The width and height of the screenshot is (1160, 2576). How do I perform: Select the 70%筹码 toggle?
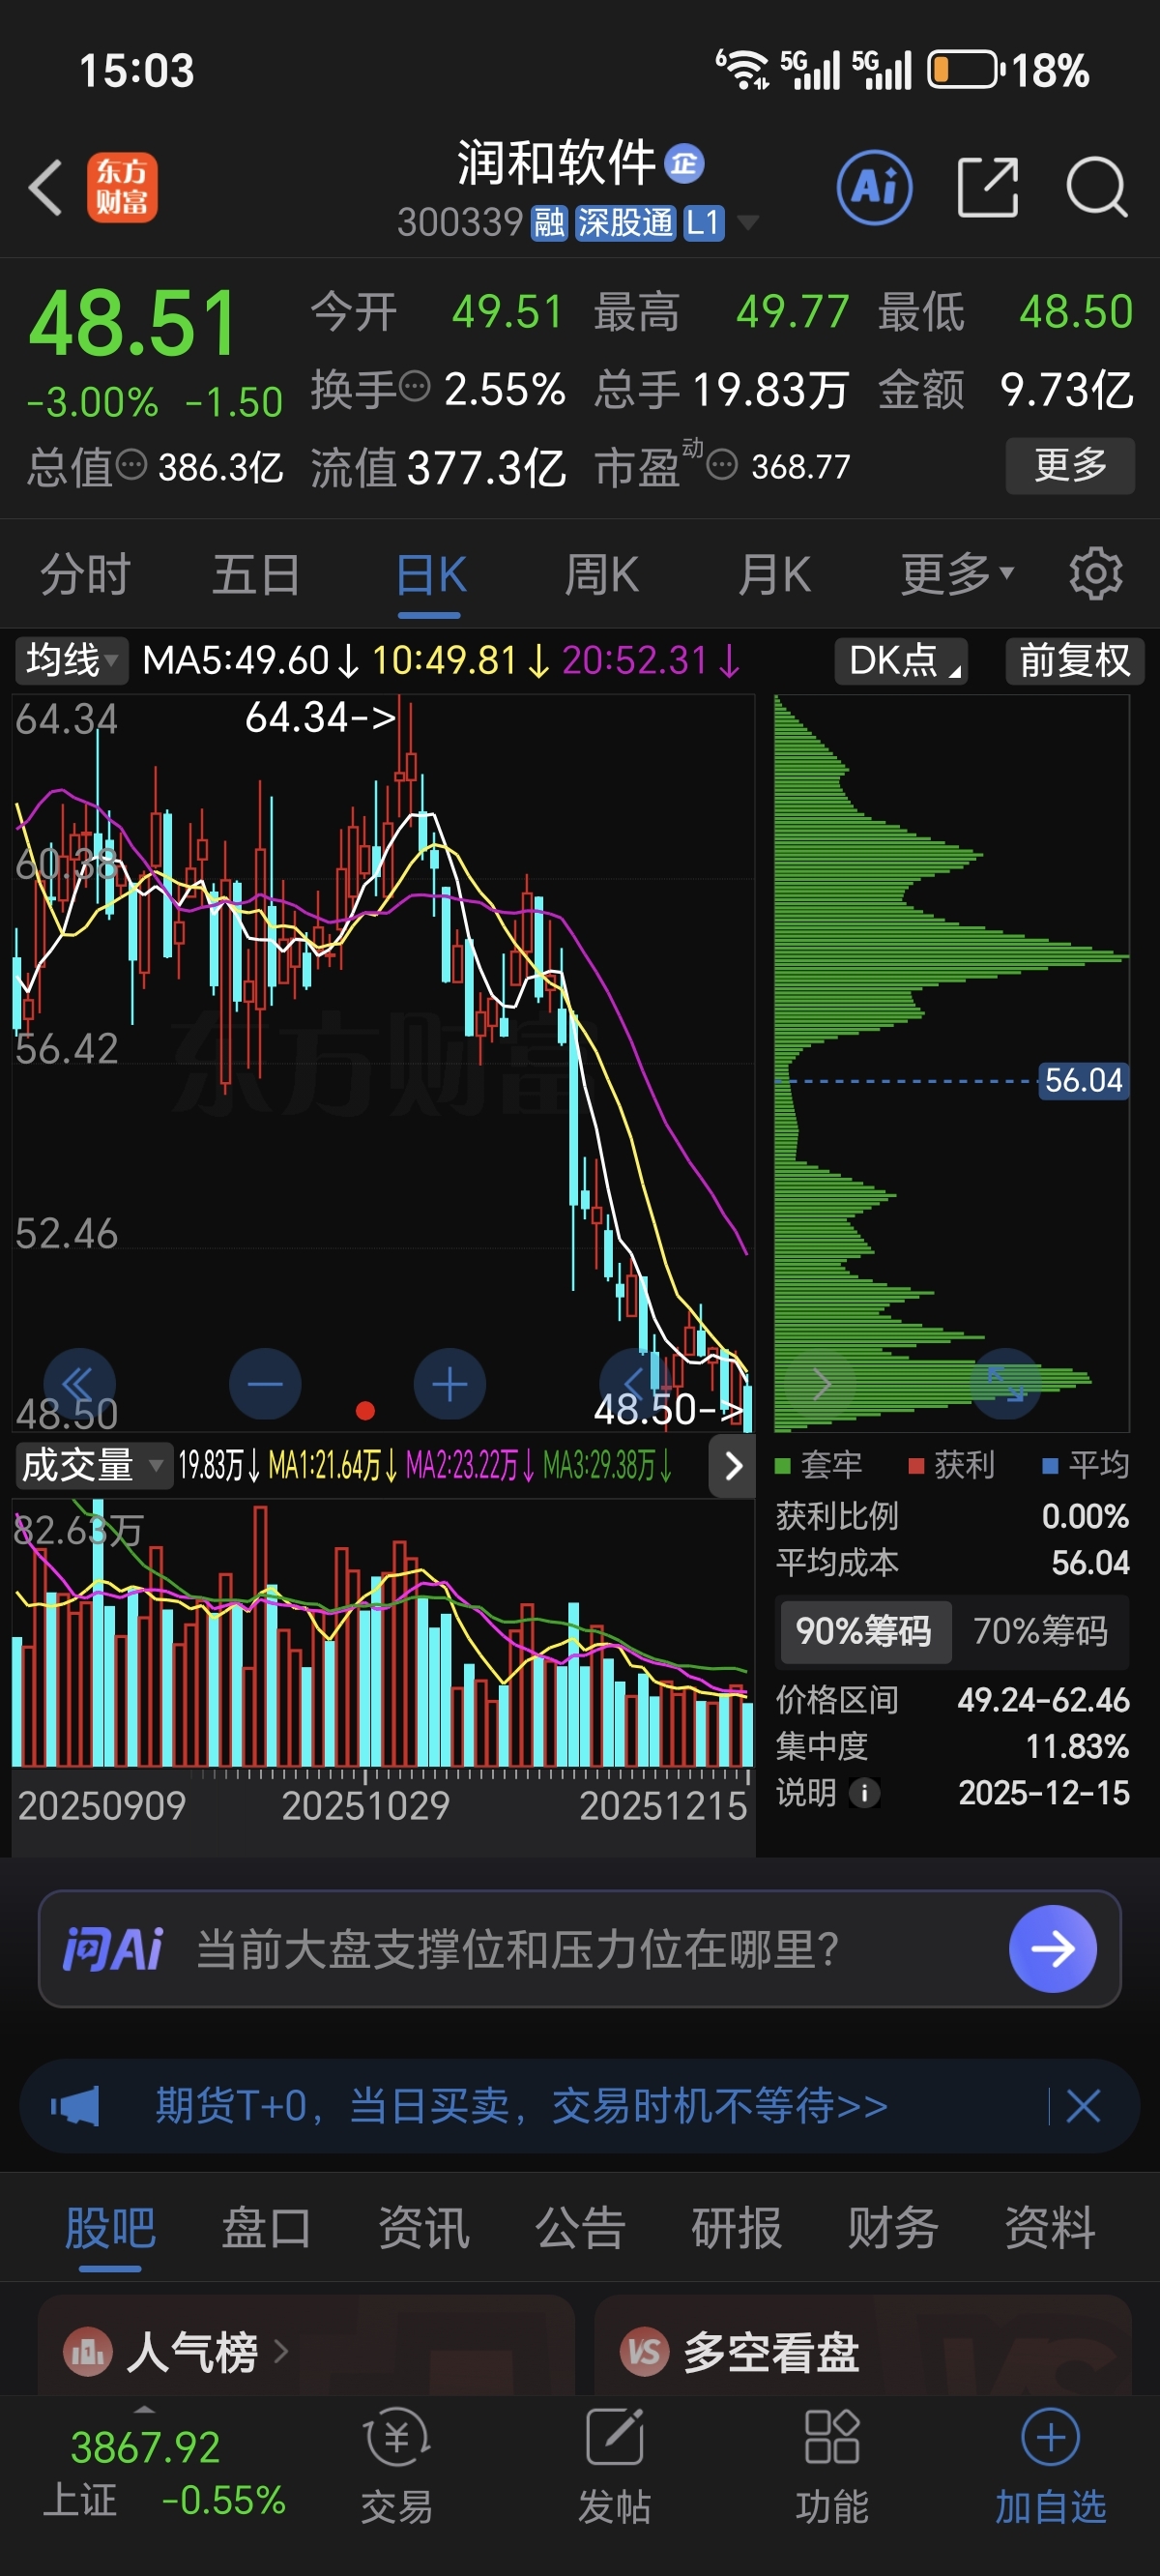click(x=1041, y=1631)
